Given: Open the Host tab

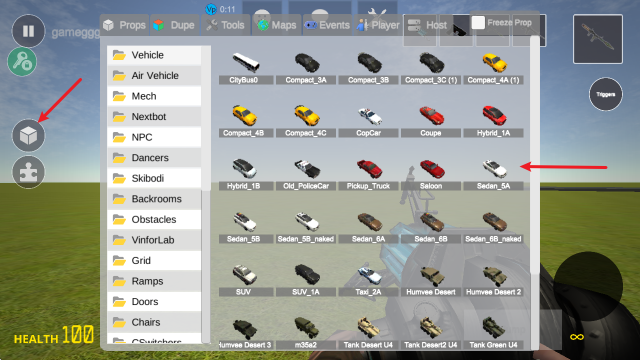Looking at the screenshot, I should 428,25.
